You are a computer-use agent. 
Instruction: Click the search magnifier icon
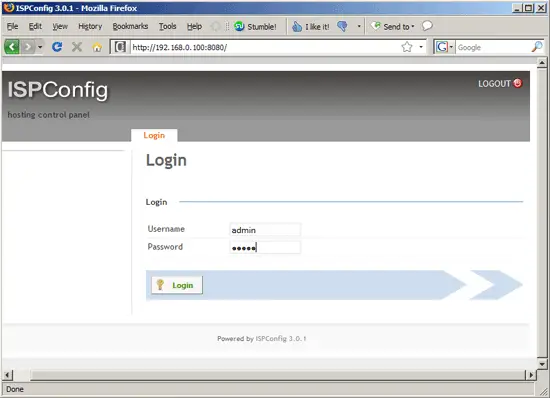(537, 47)
